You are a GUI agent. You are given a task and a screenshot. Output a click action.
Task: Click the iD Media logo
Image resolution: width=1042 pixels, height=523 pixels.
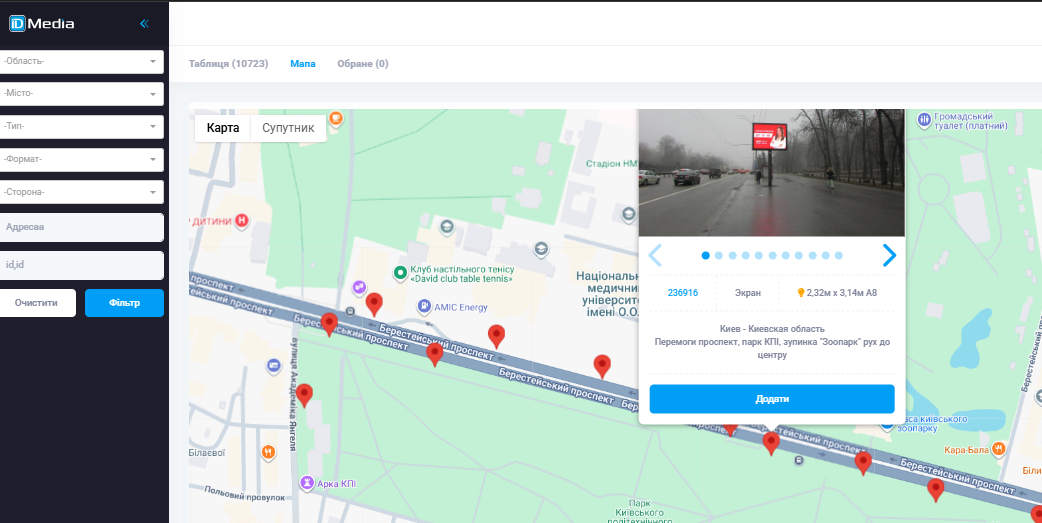[41, 24]
